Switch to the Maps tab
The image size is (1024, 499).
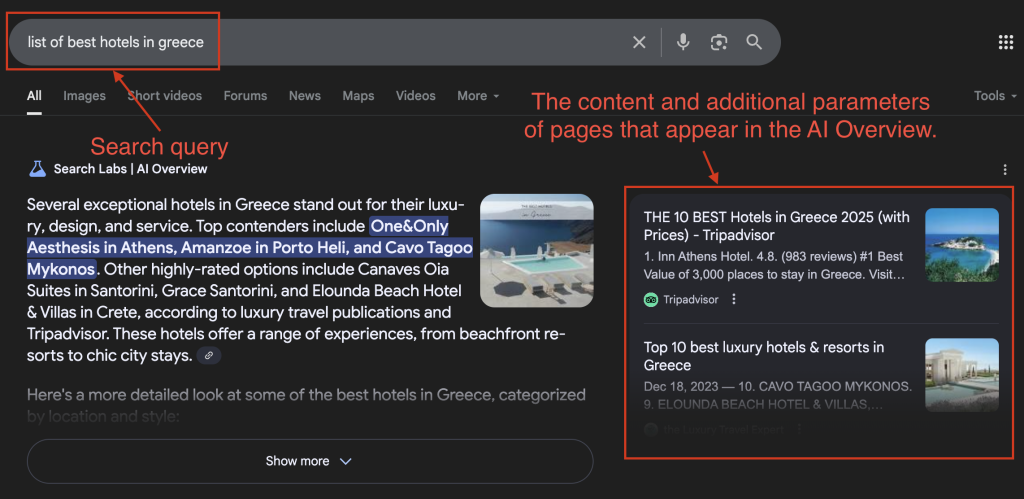(x=358, y=96)
